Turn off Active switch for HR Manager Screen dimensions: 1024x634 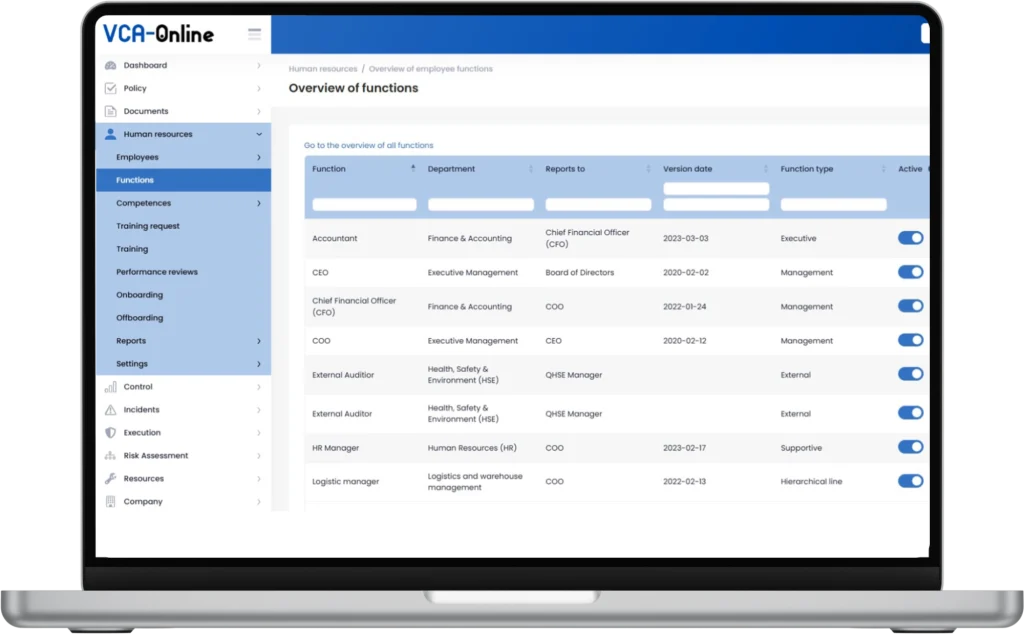coord(910,447)
